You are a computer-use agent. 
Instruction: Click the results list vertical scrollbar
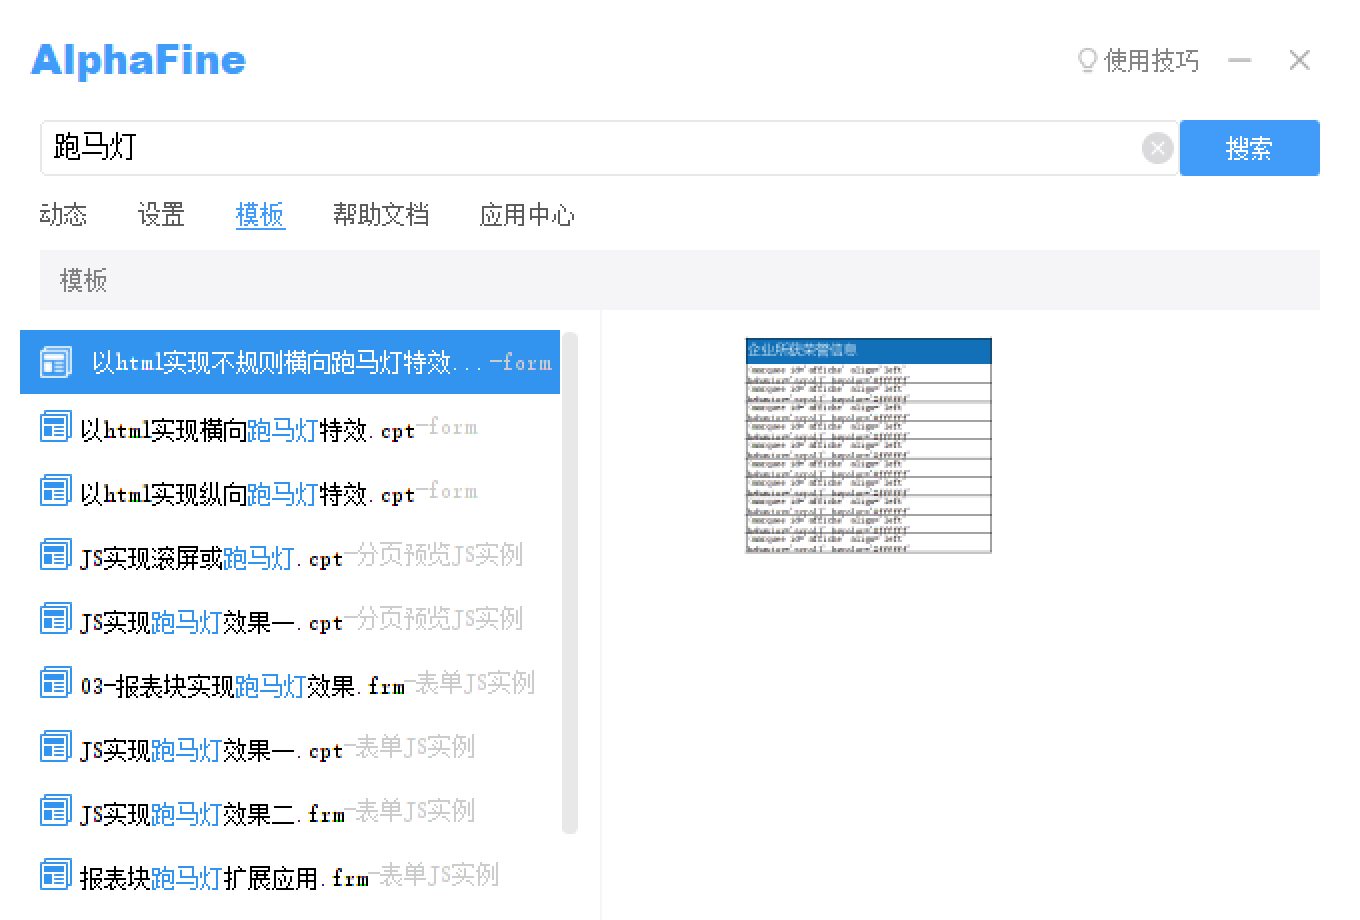(x=570, y=582)
